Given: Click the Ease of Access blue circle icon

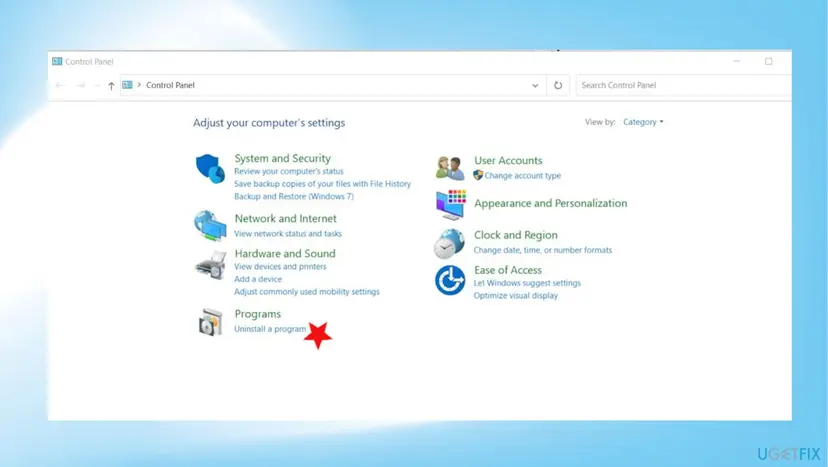Looking at the screenshot, I should (x=450, y=280).
